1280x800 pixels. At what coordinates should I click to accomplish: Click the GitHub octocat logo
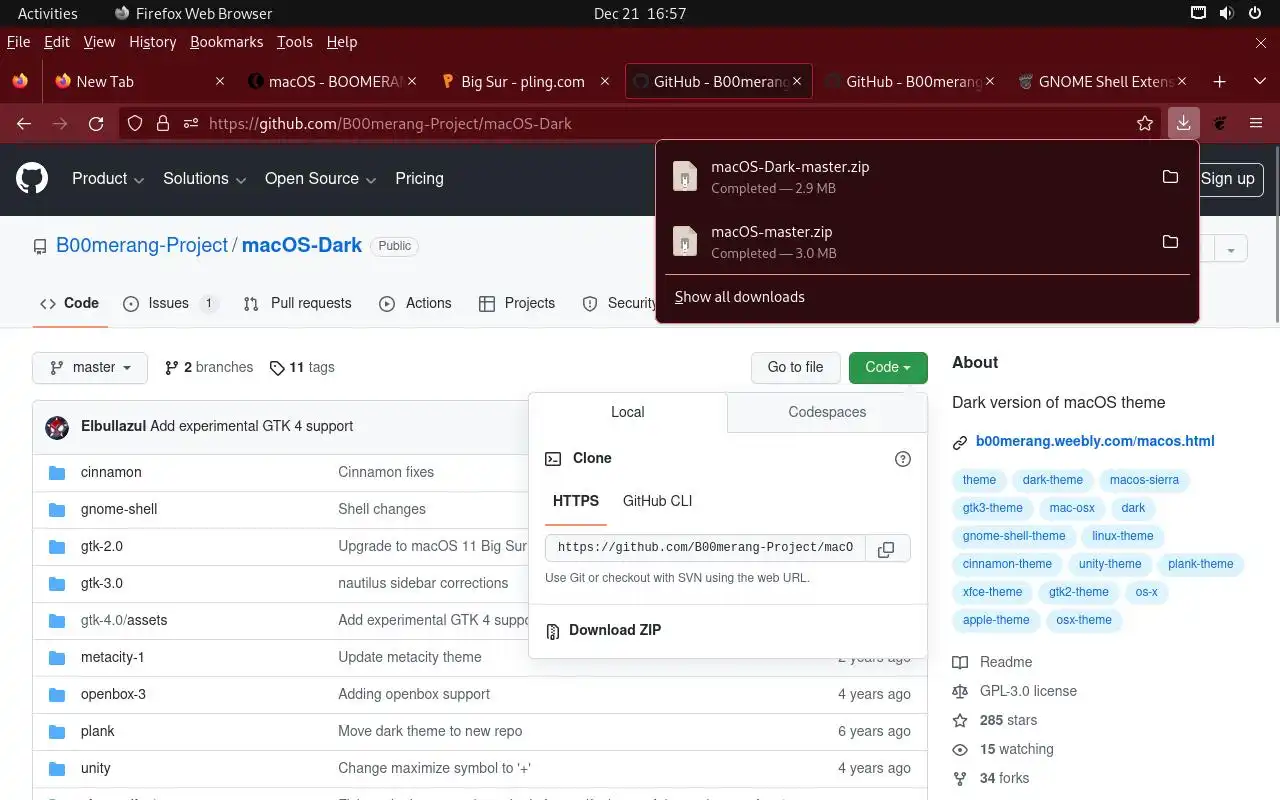point(32,179)
